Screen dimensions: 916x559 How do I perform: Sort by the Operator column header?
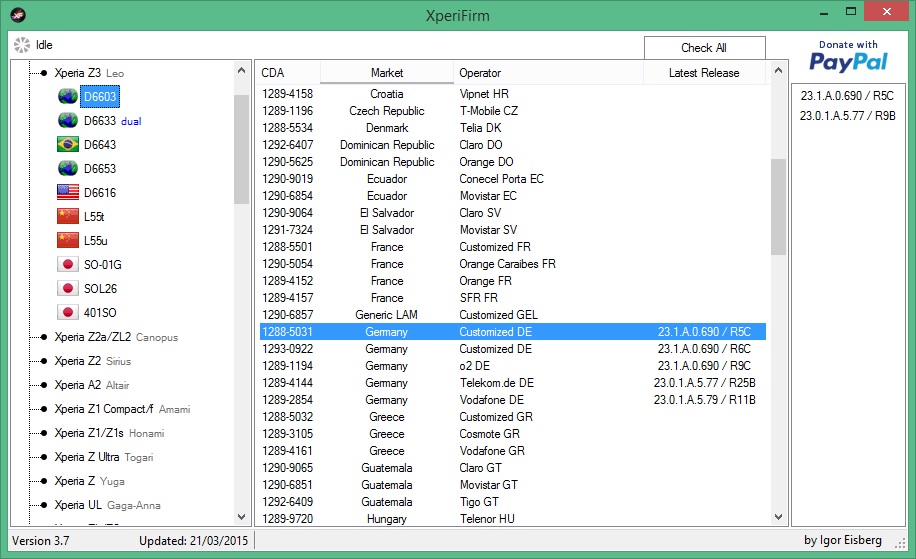pos(549,72)
